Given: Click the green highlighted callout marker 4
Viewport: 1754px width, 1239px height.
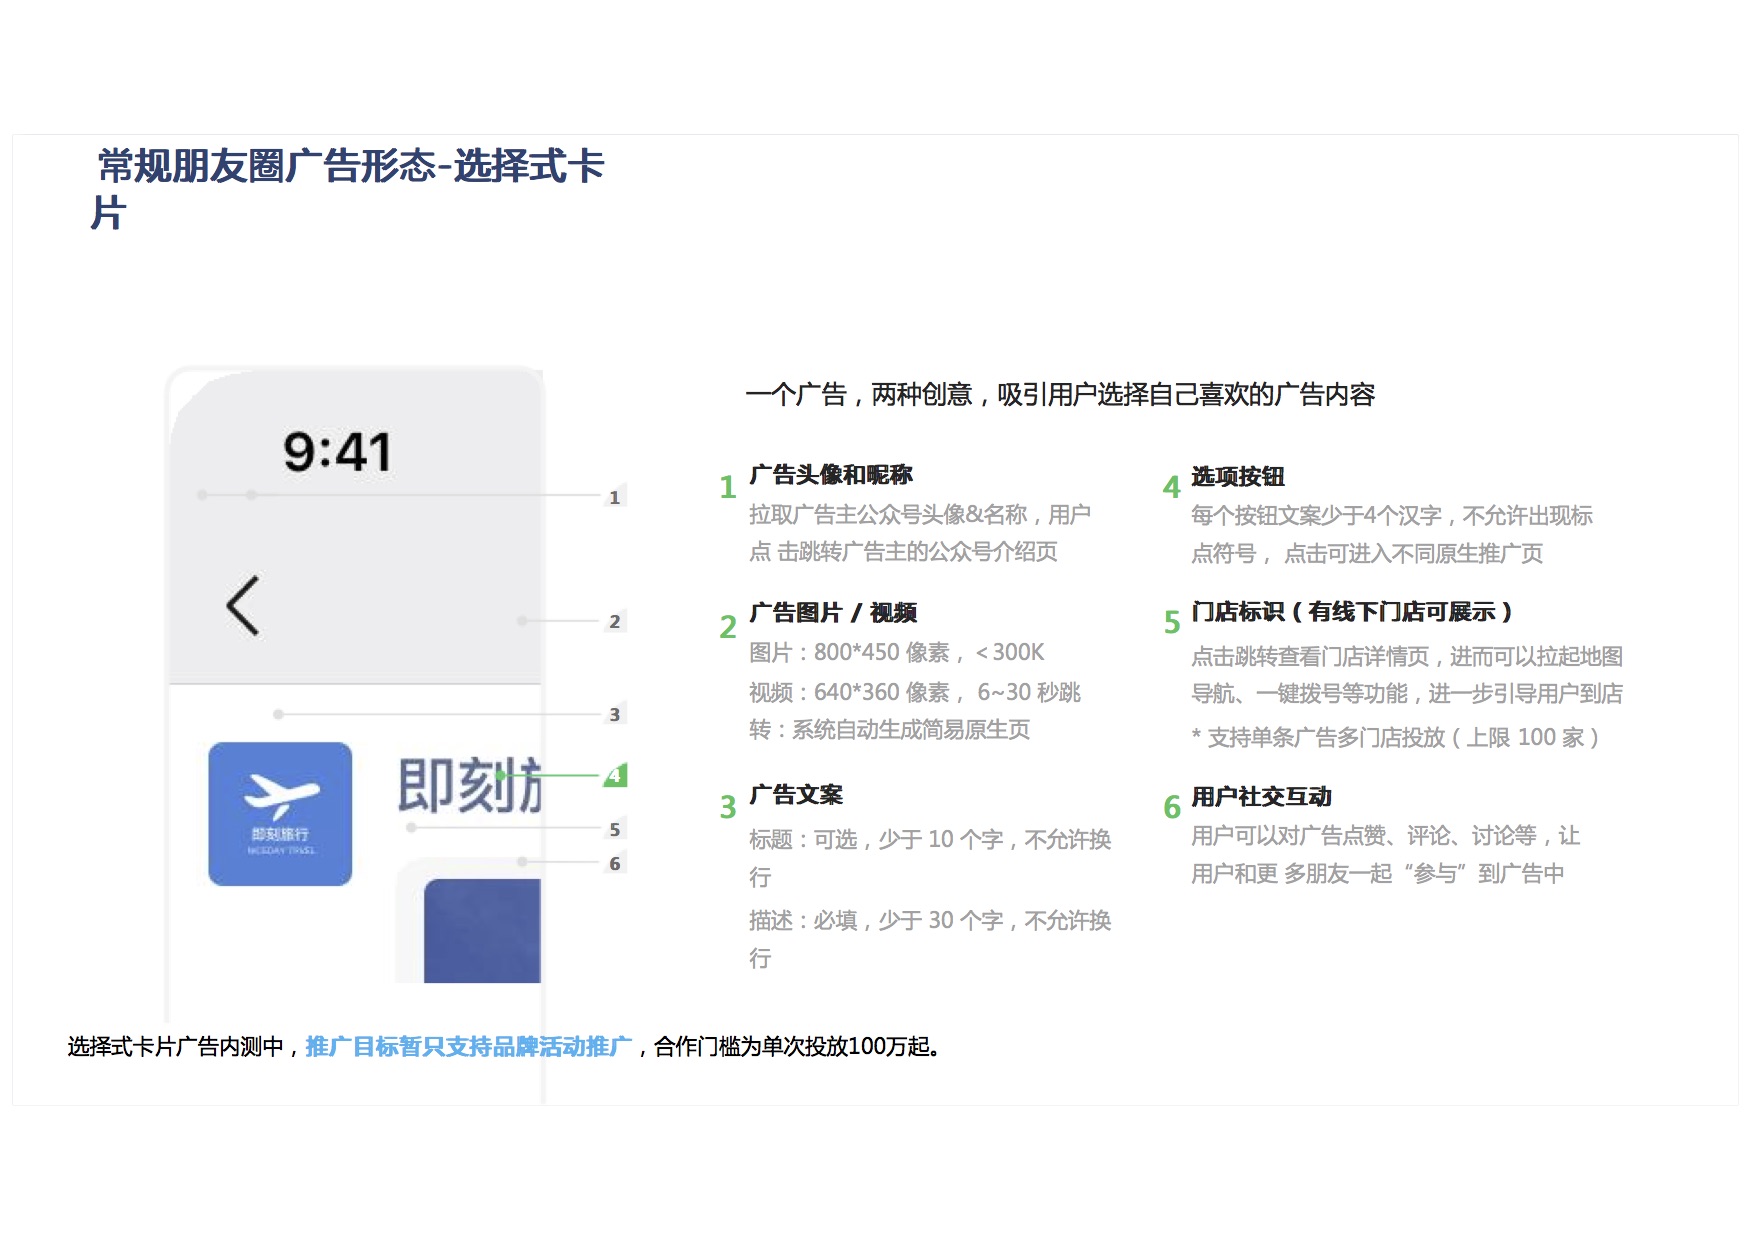Looking at the screenshot, I should pos(615,775).
